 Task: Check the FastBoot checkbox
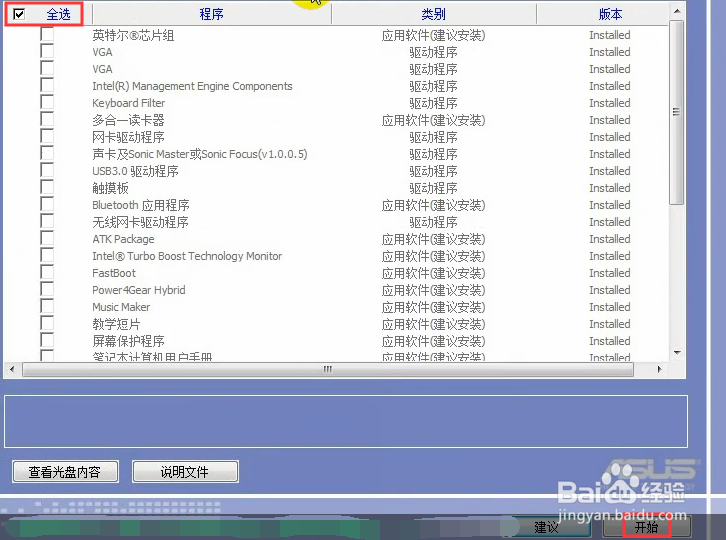point(47,272)
